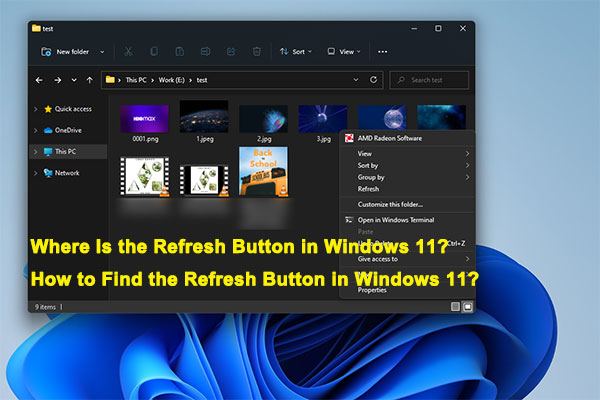Click This PC in the address path
Image resolution: width=600 pixels, height=400 pixels.
(x=136, y=80)
